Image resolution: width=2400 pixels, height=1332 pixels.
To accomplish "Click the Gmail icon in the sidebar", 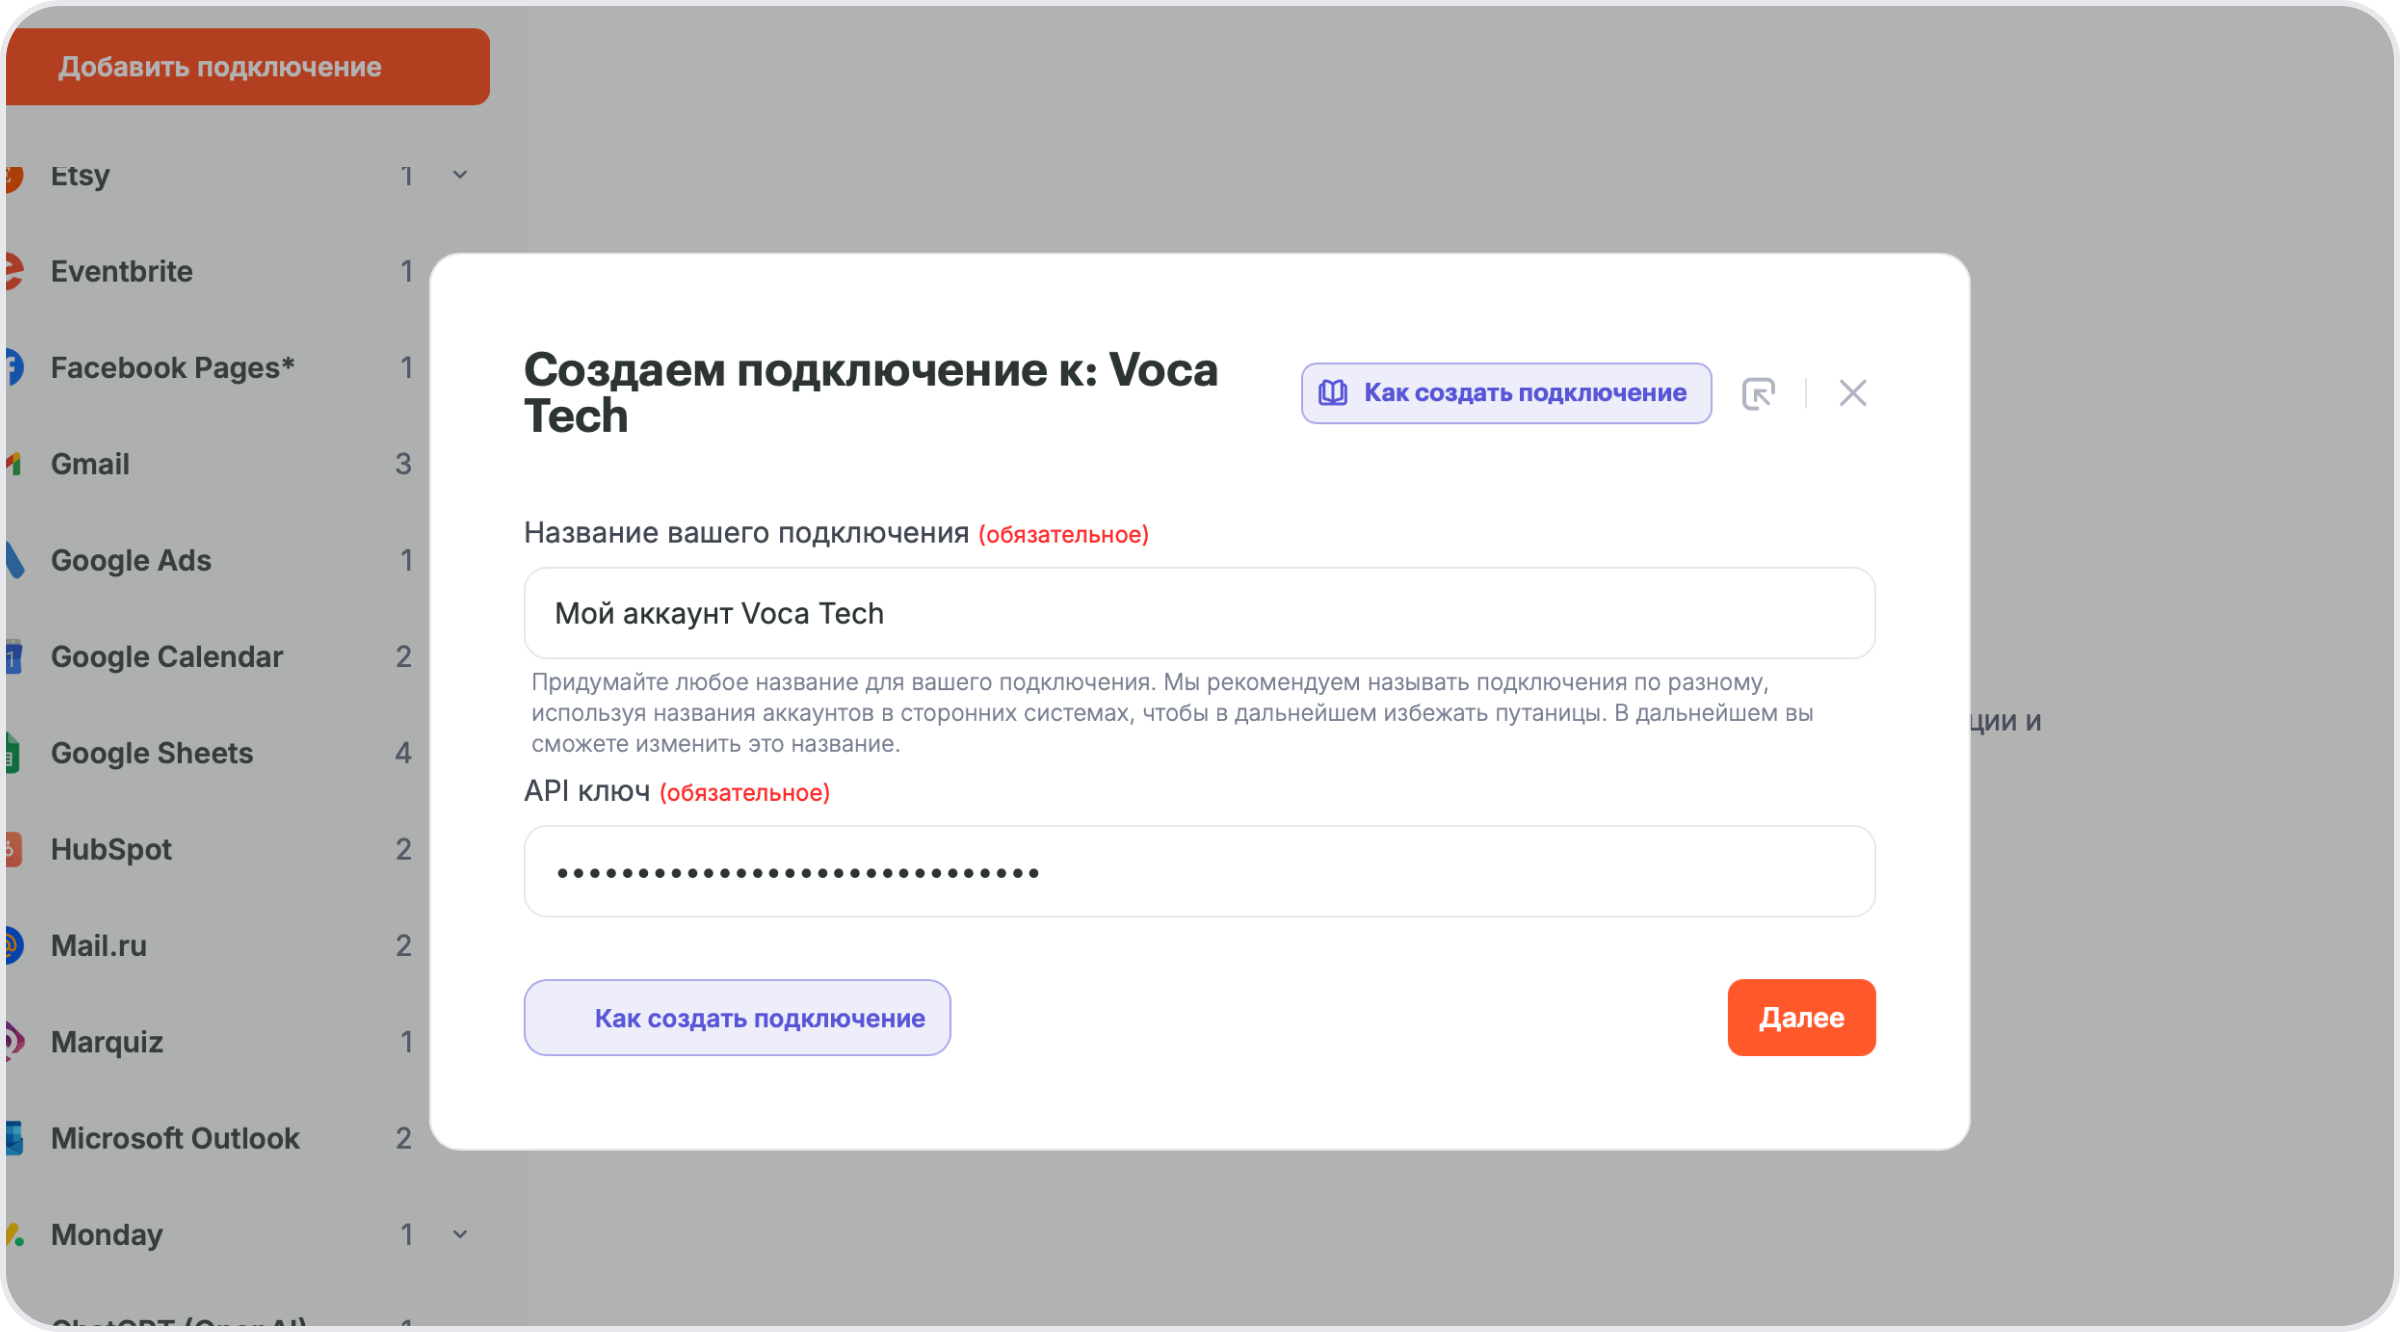I will [14, 464].
